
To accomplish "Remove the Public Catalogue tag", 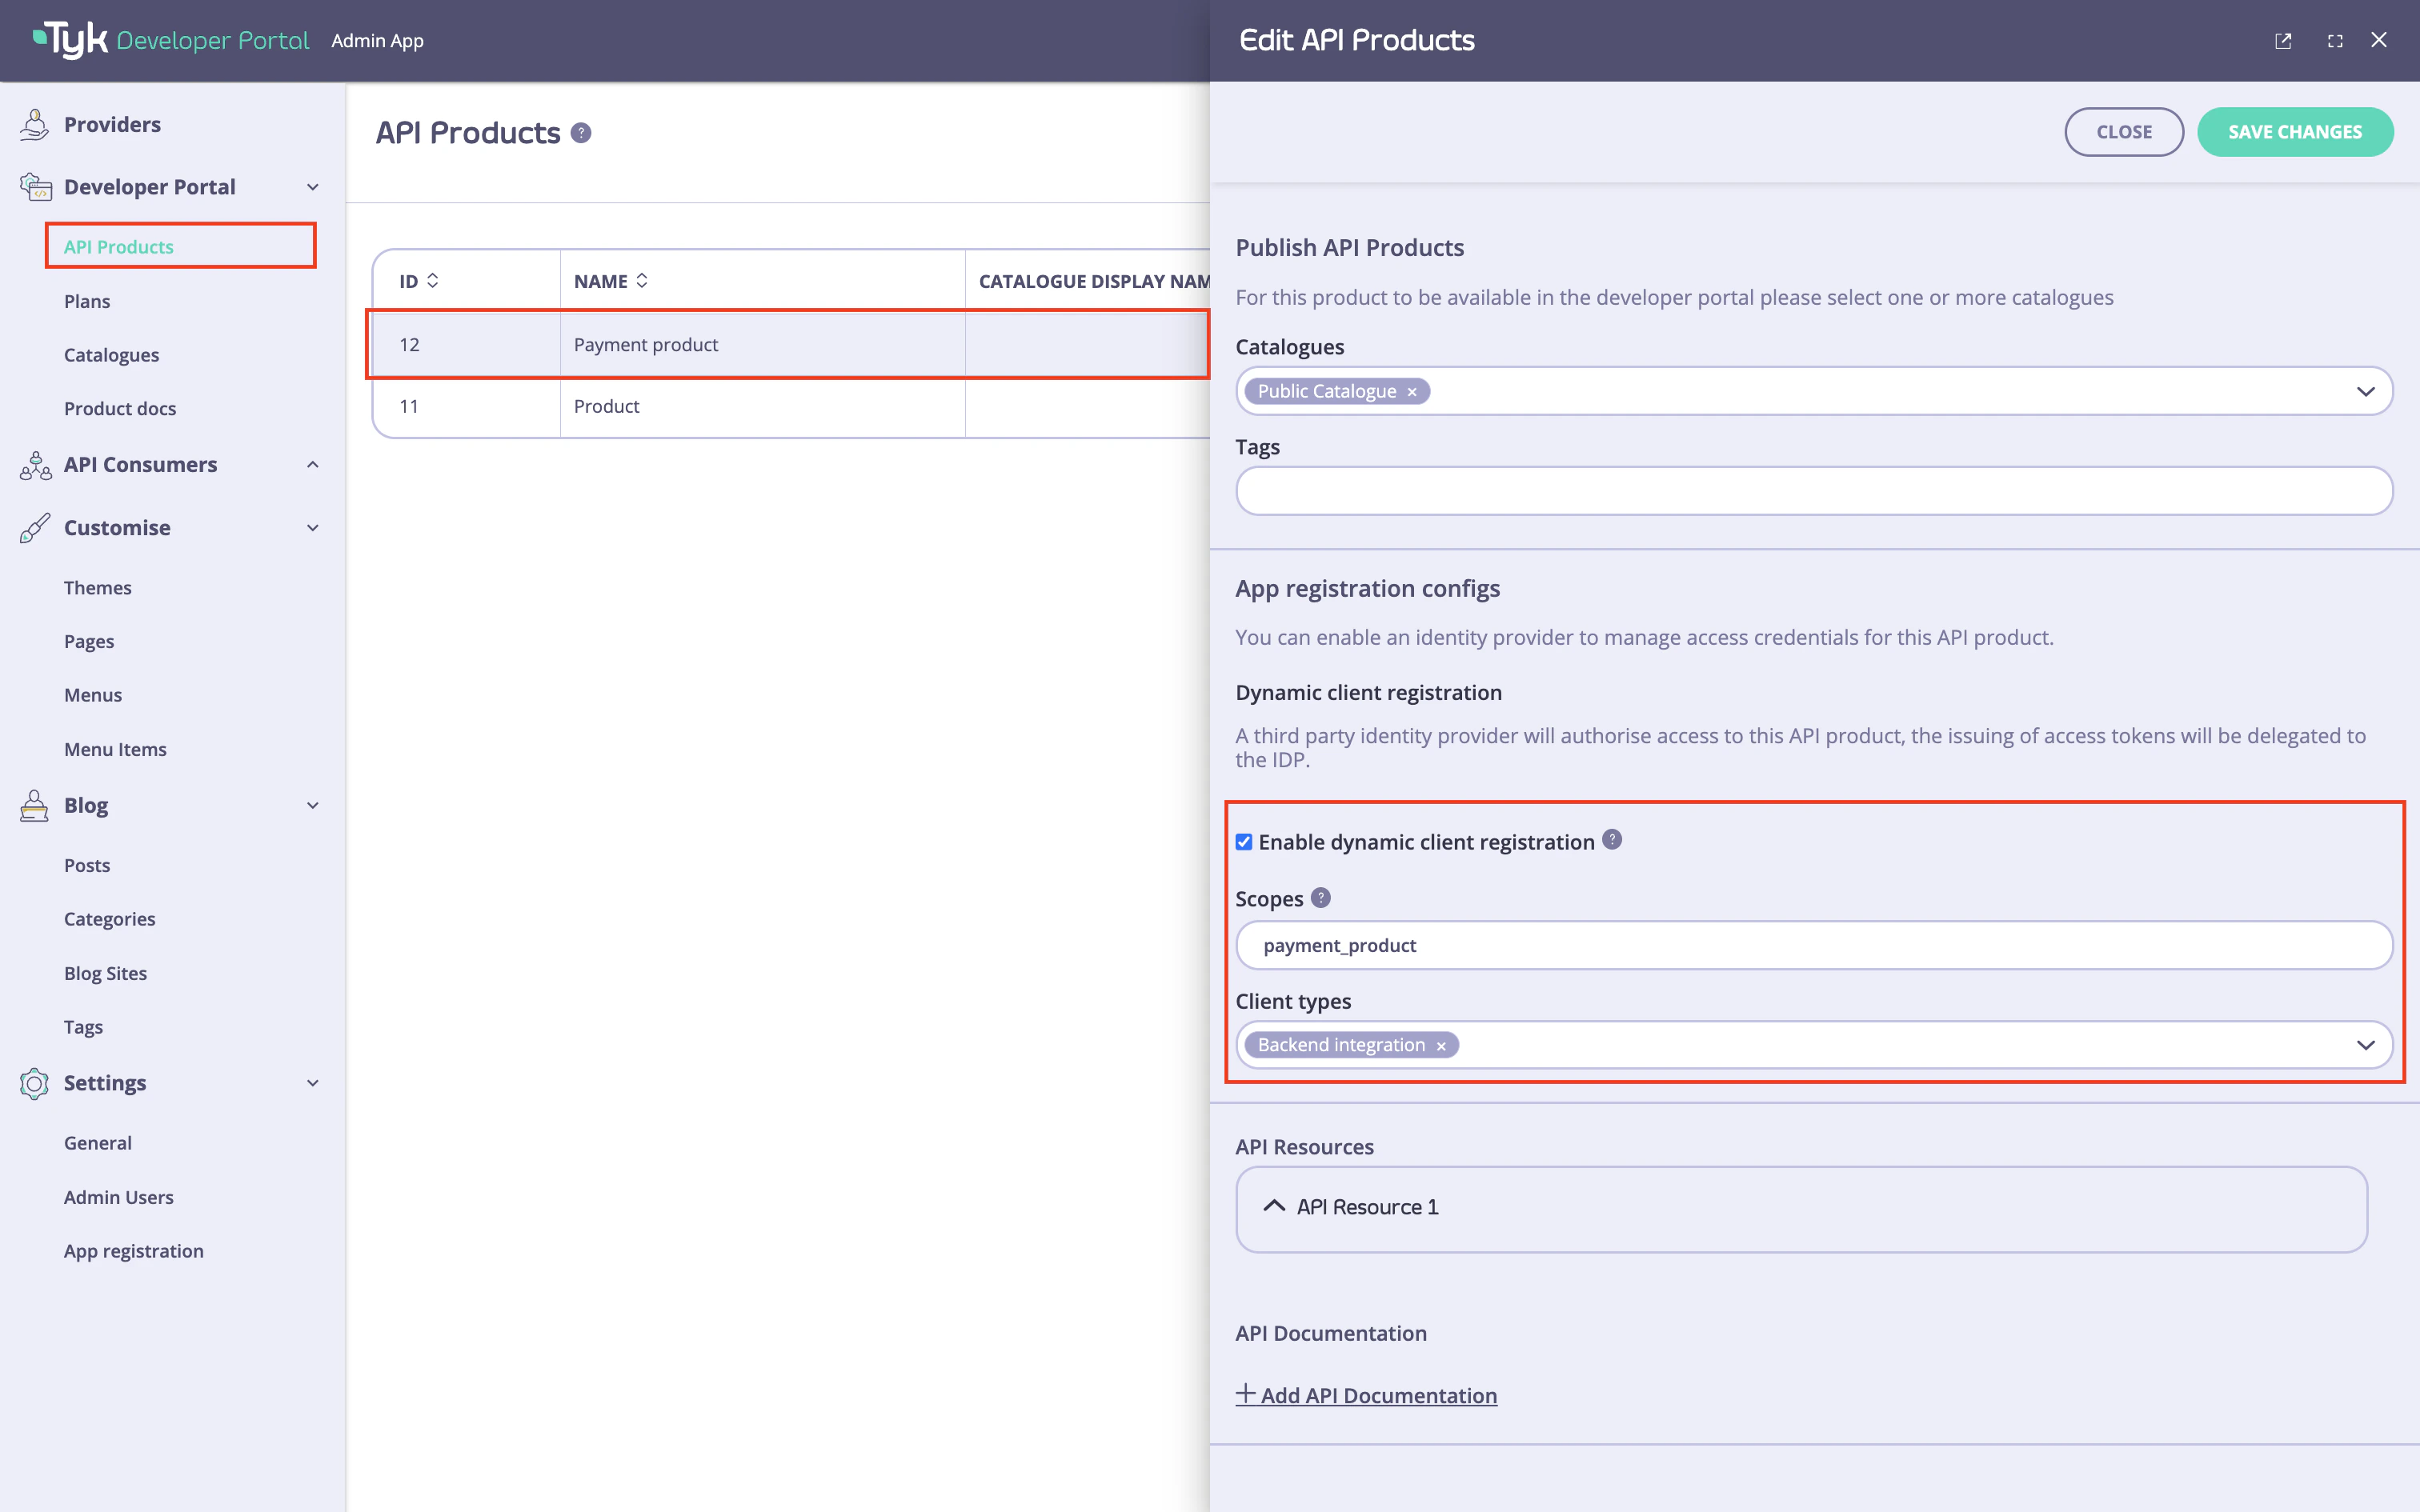I will tap(1412, 391).
